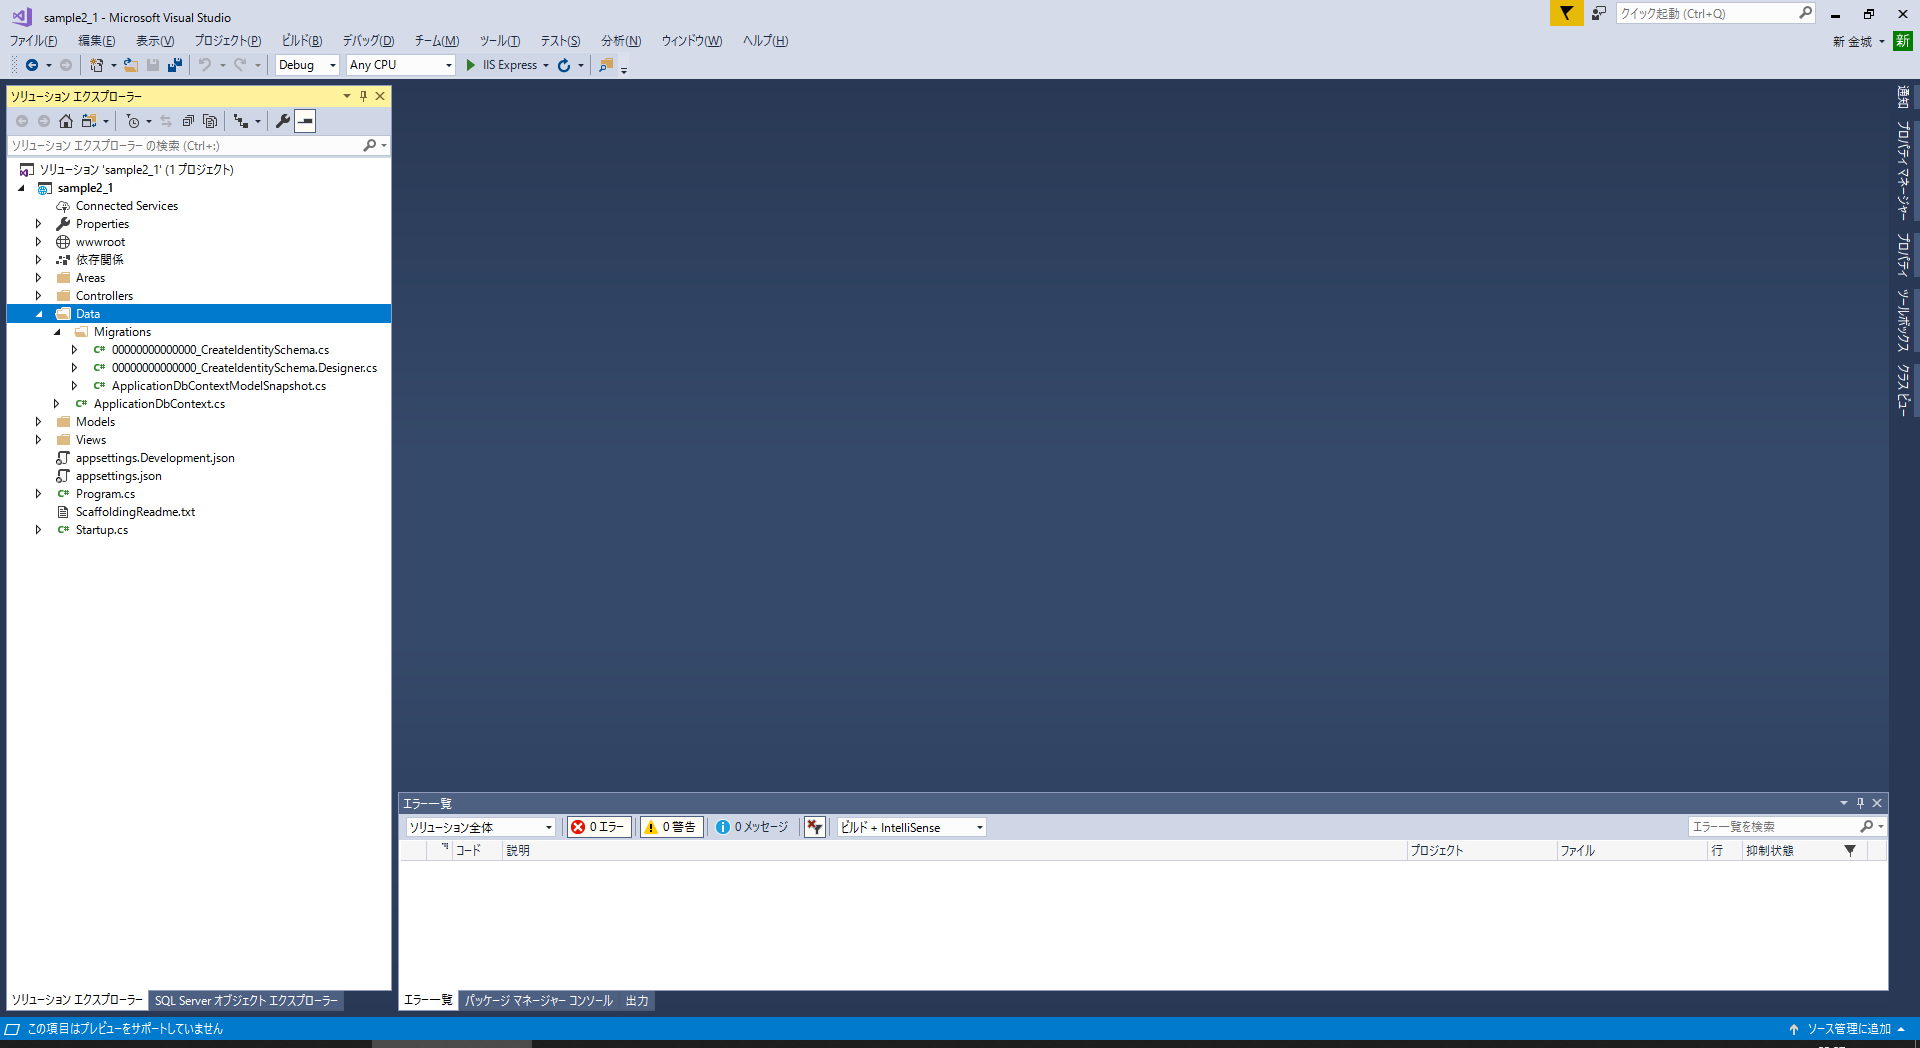Image resolution: width=1920 pixels, height=1048 pixels.
Task: Click the Refresh browser icon in toolbar
Action: 564,65
